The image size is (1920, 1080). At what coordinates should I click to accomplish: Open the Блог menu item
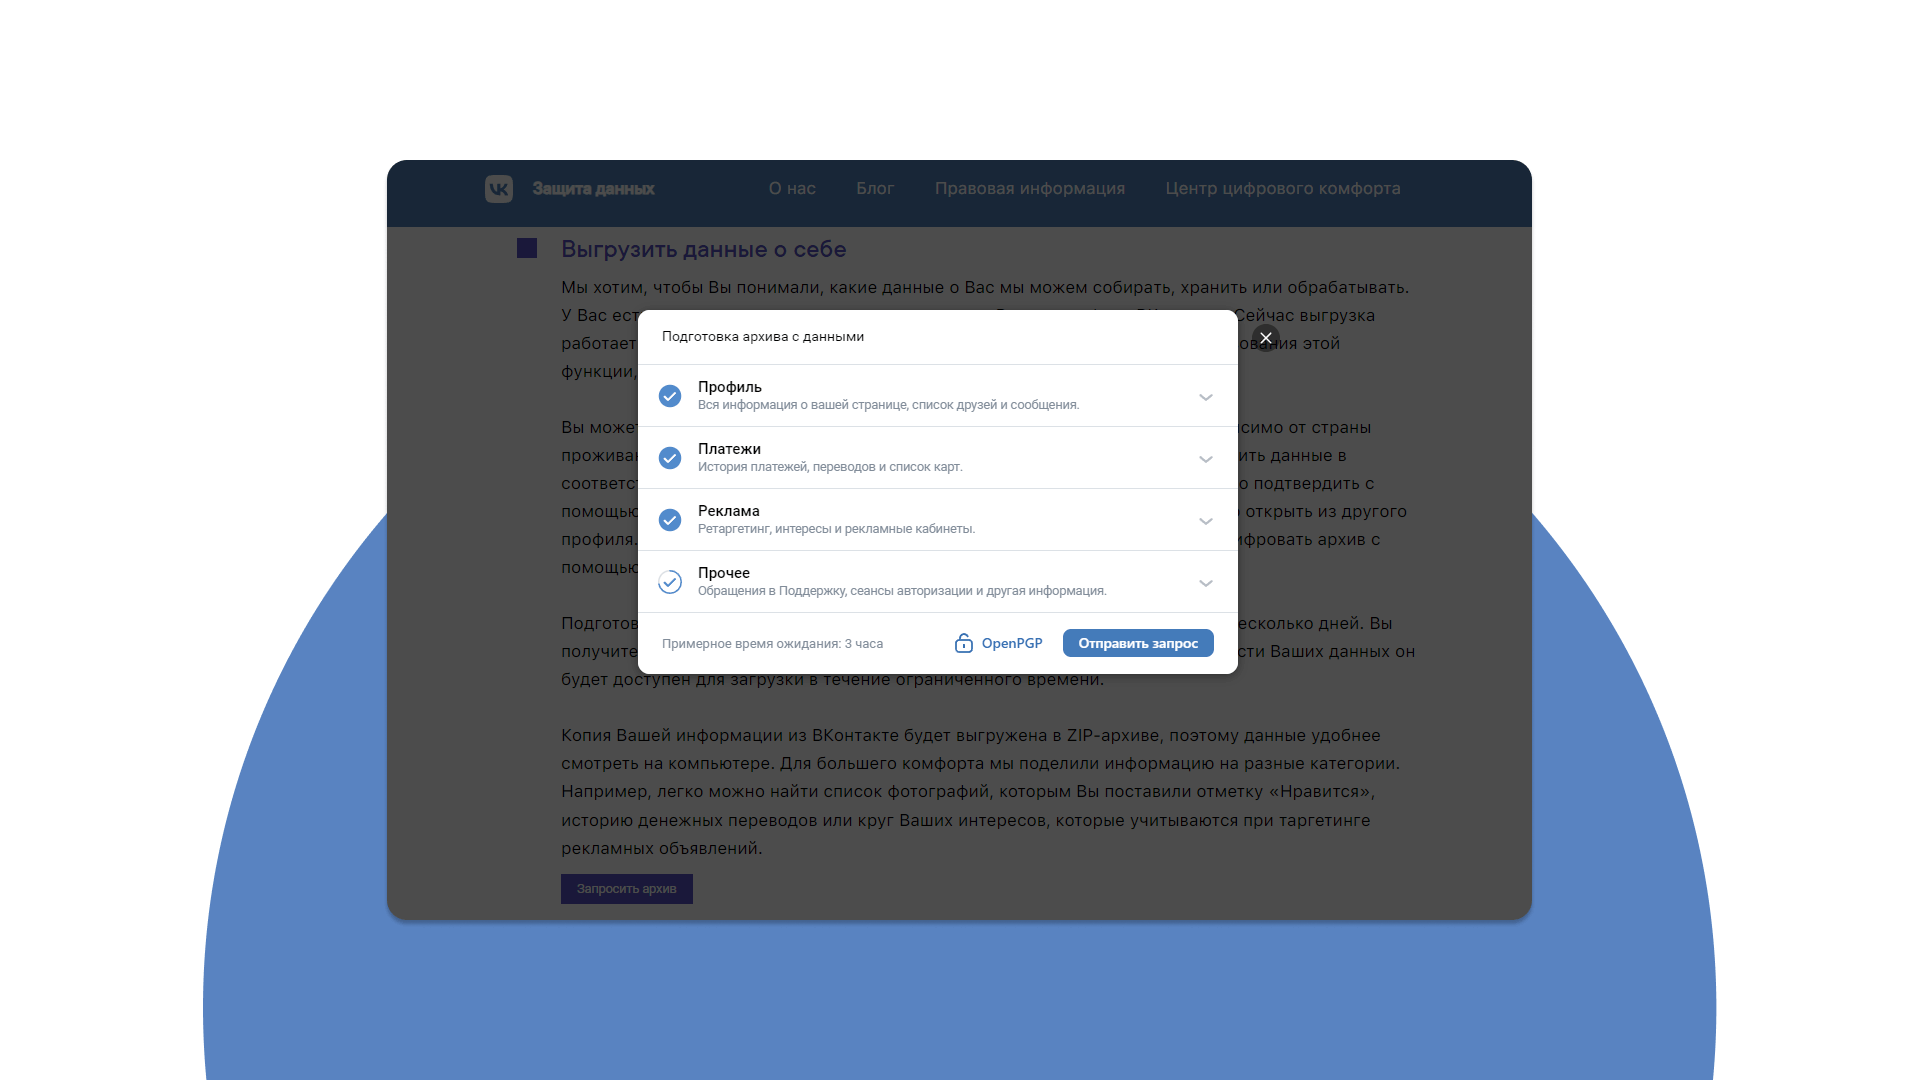tap(875, 188)
